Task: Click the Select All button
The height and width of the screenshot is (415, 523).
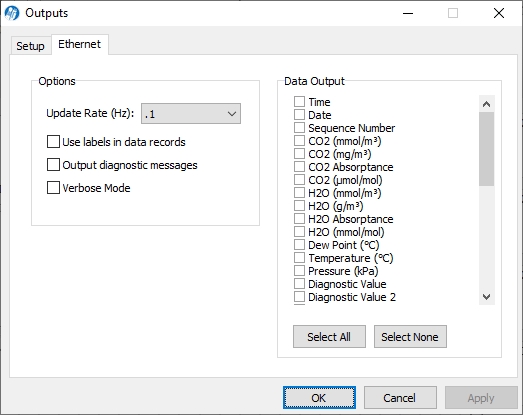Action: tap(329, 337)
